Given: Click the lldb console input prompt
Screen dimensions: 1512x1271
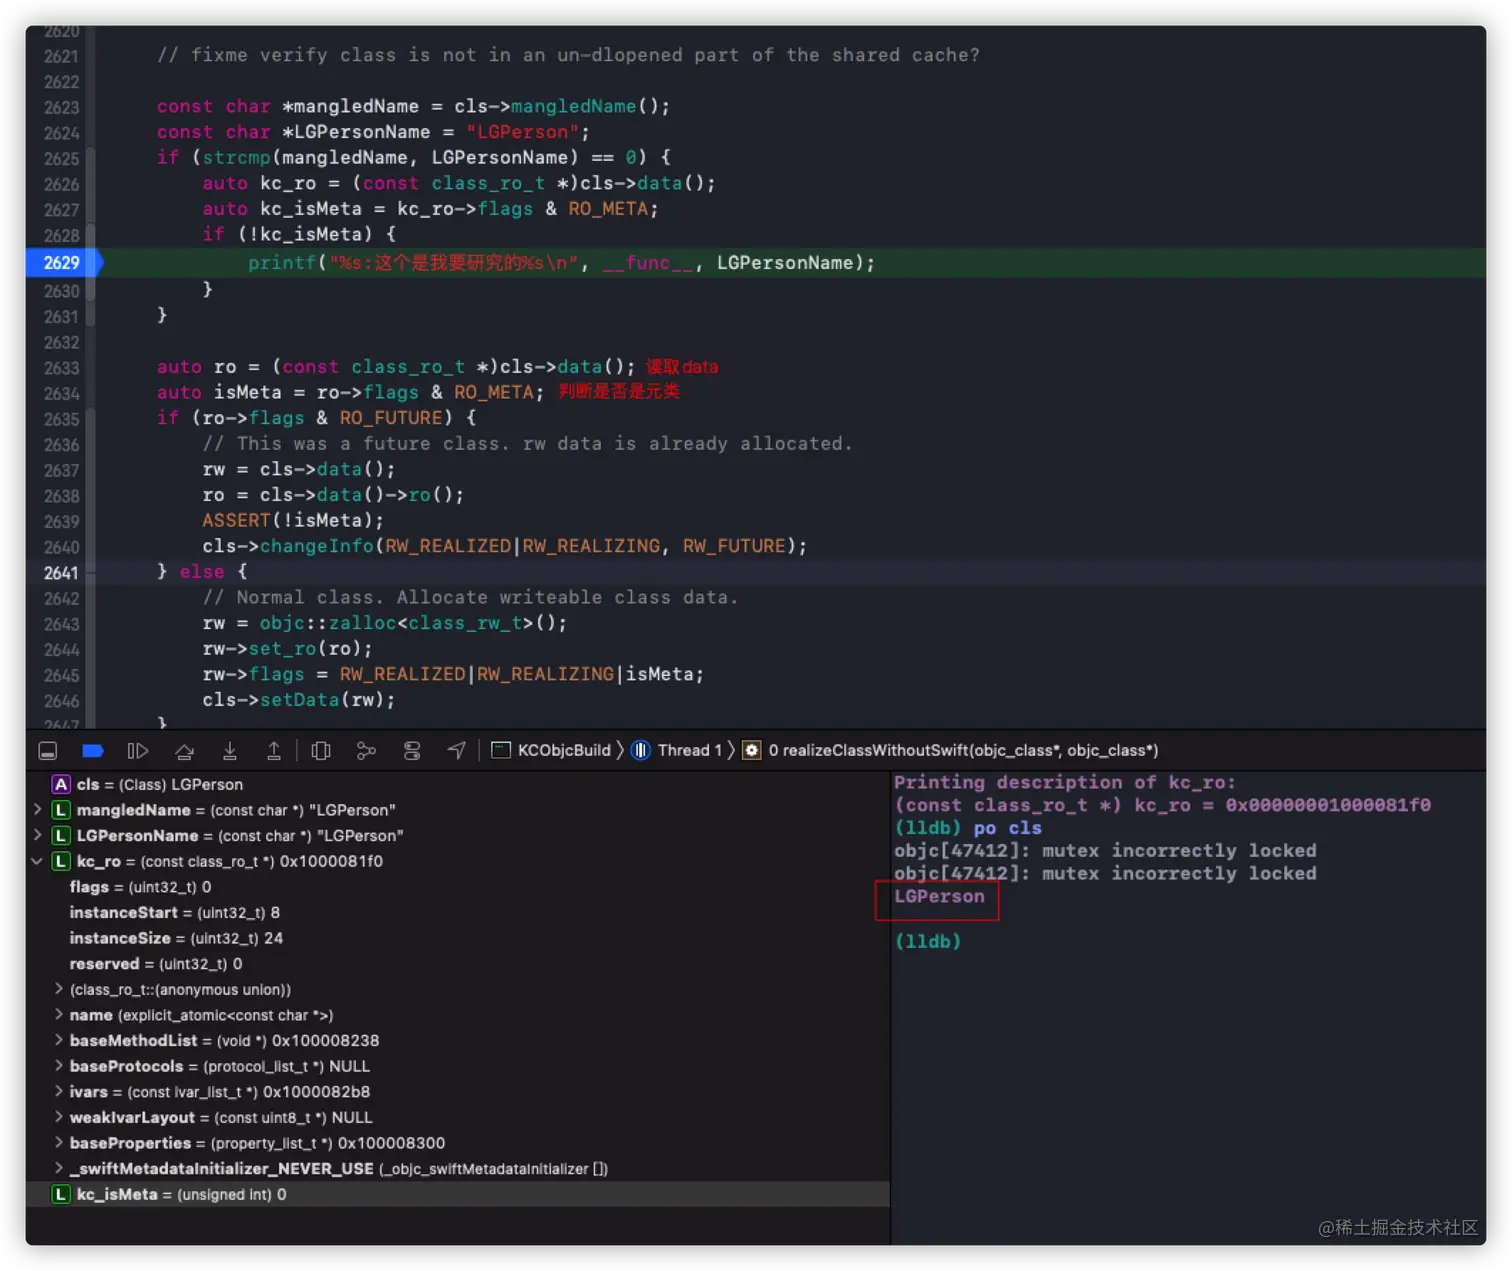Looking at the screenshot, I should tap(928, 942).
